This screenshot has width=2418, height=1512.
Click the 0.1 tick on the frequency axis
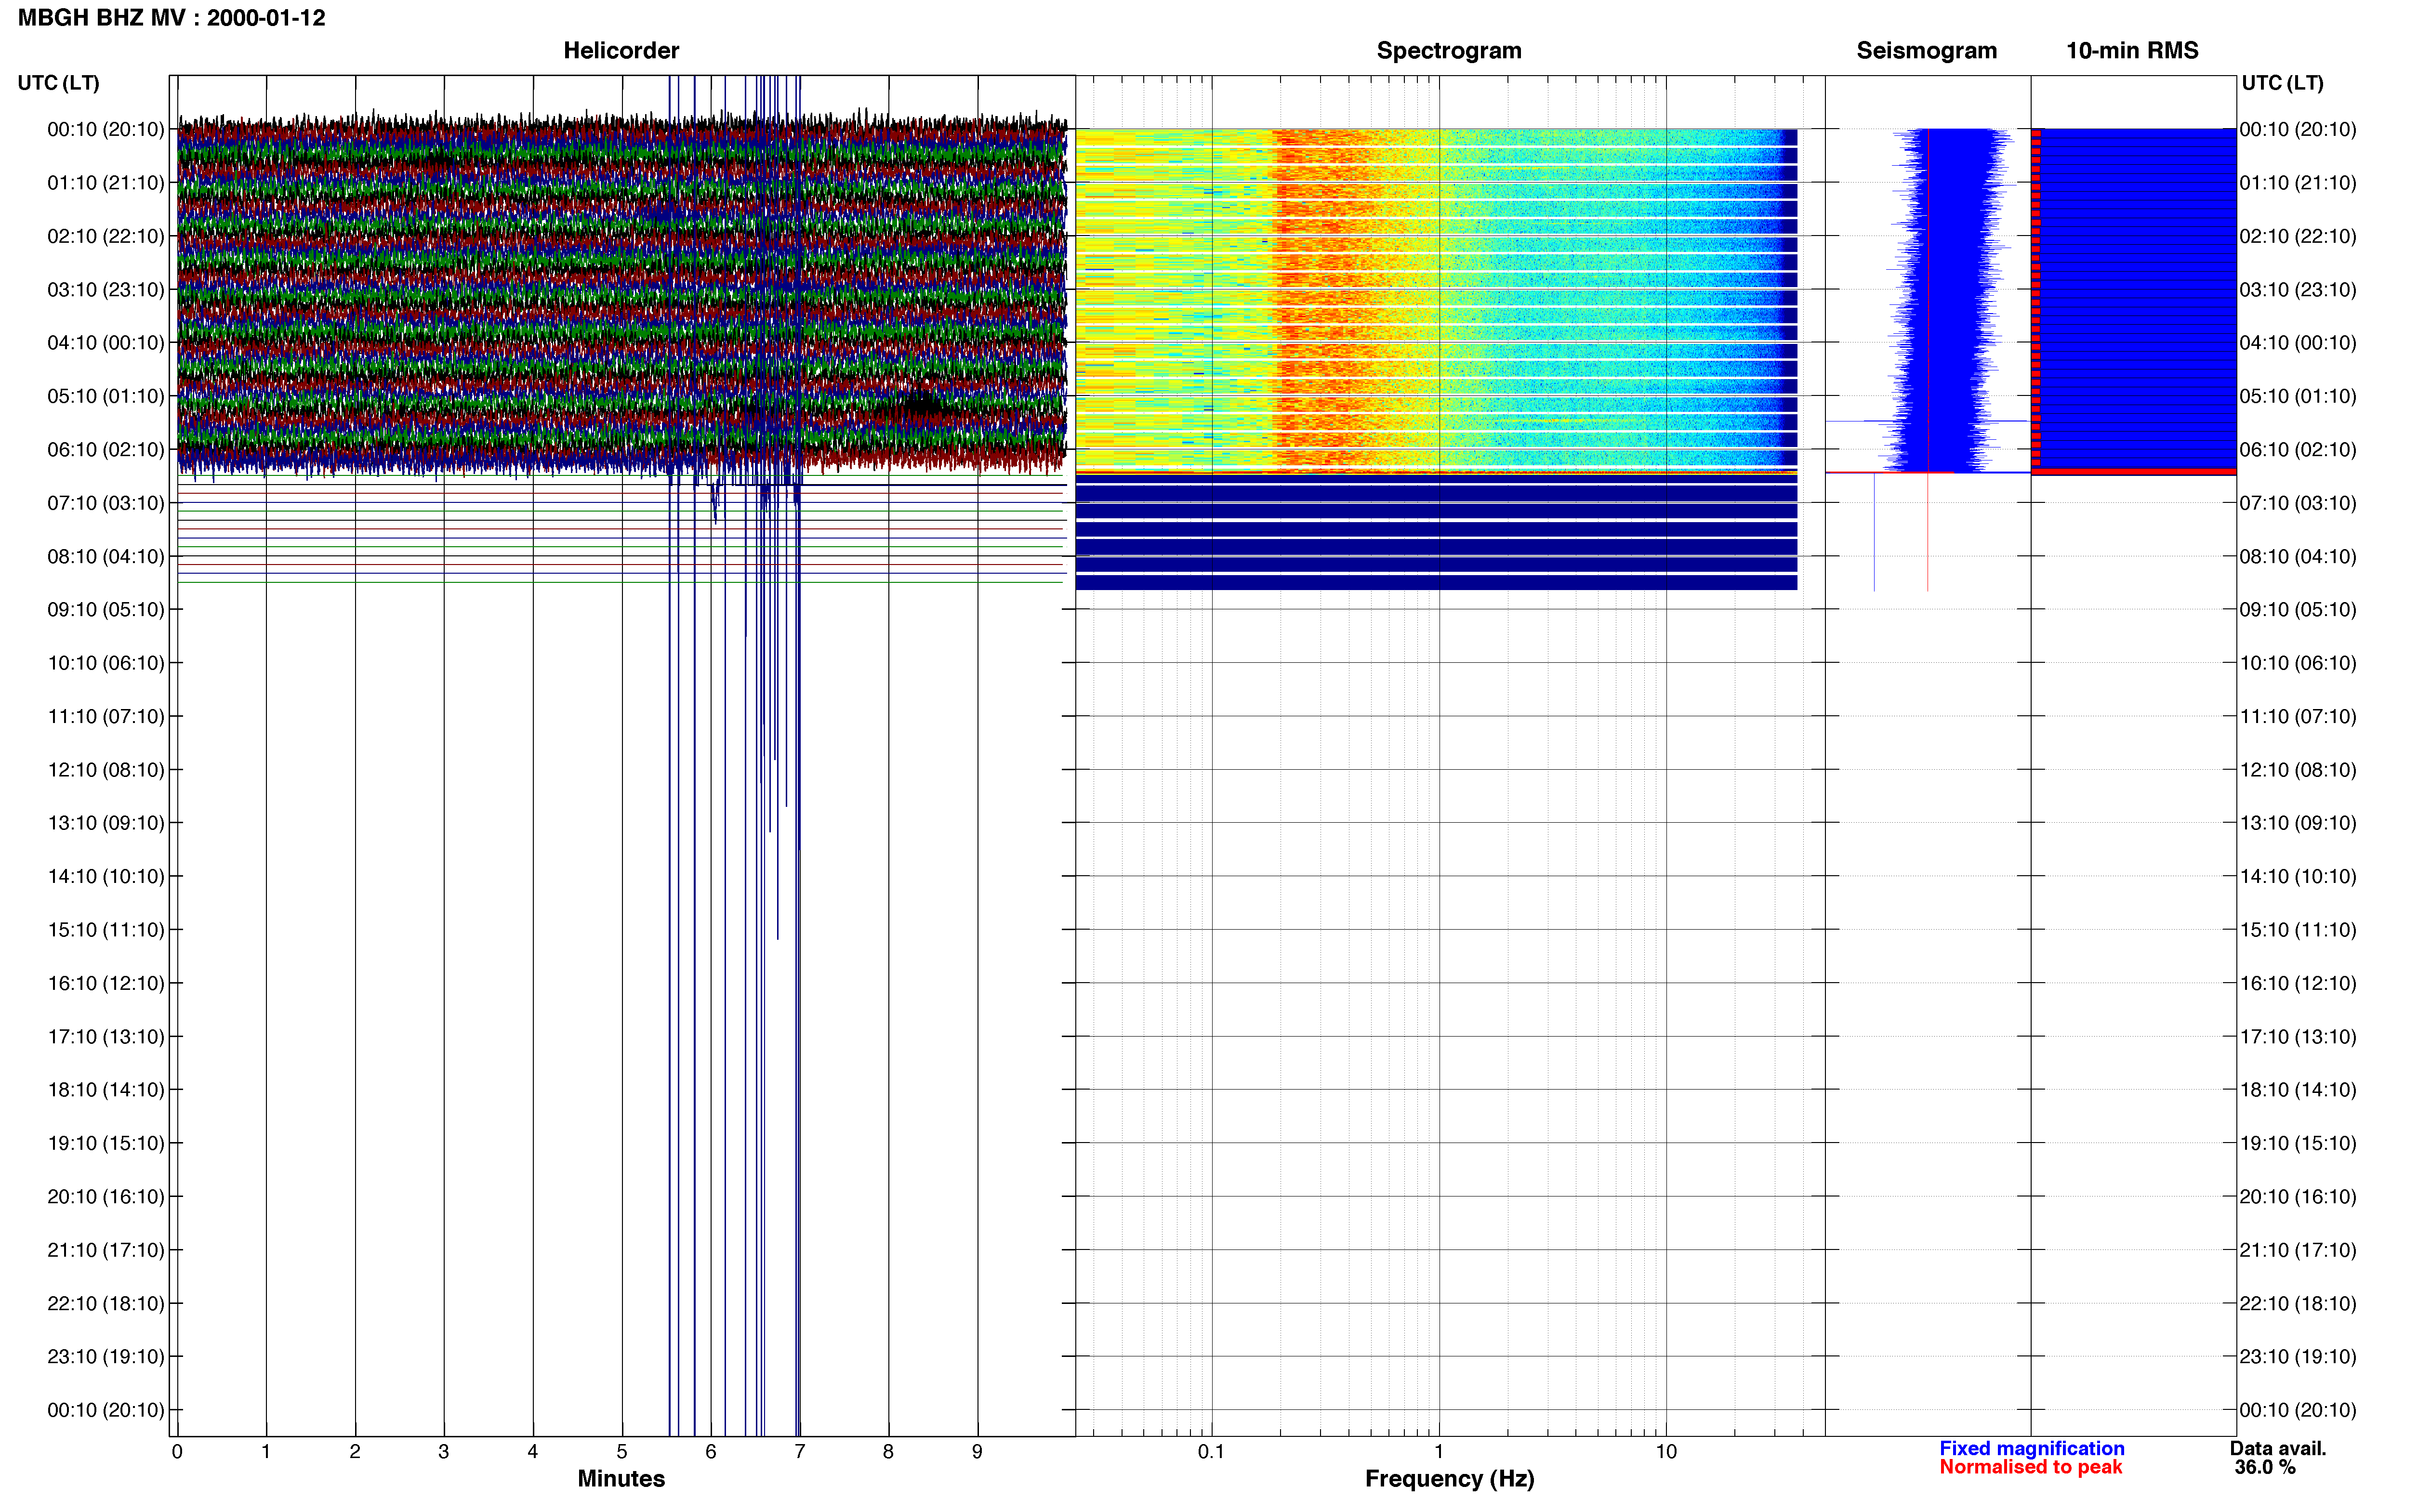tap(1211, 1451)
